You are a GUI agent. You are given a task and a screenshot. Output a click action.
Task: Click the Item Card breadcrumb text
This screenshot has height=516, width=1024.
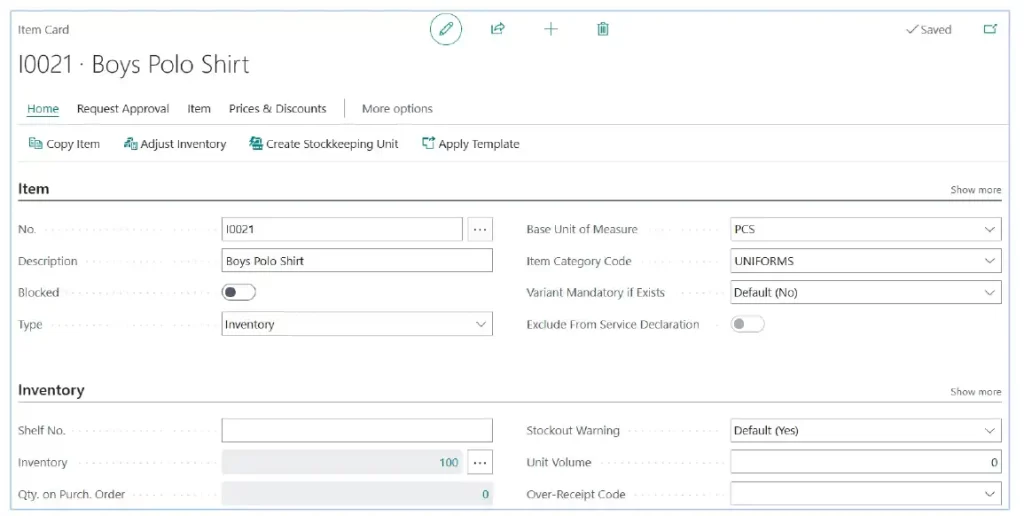43,29
